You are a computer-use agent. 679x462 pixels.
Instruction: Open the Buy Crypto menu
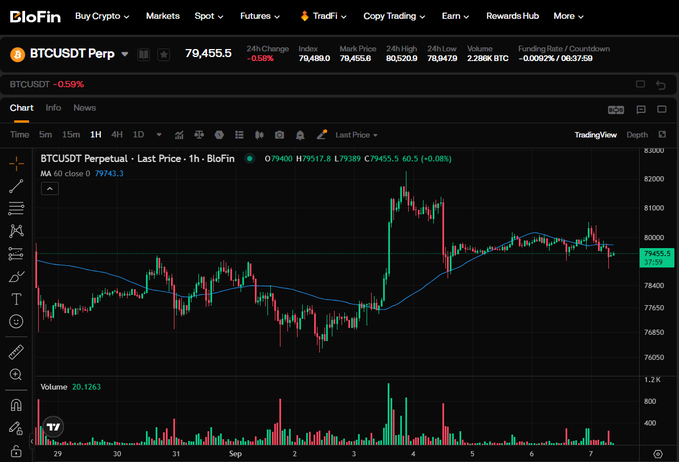pyautogui.click(x=102, y=16)
